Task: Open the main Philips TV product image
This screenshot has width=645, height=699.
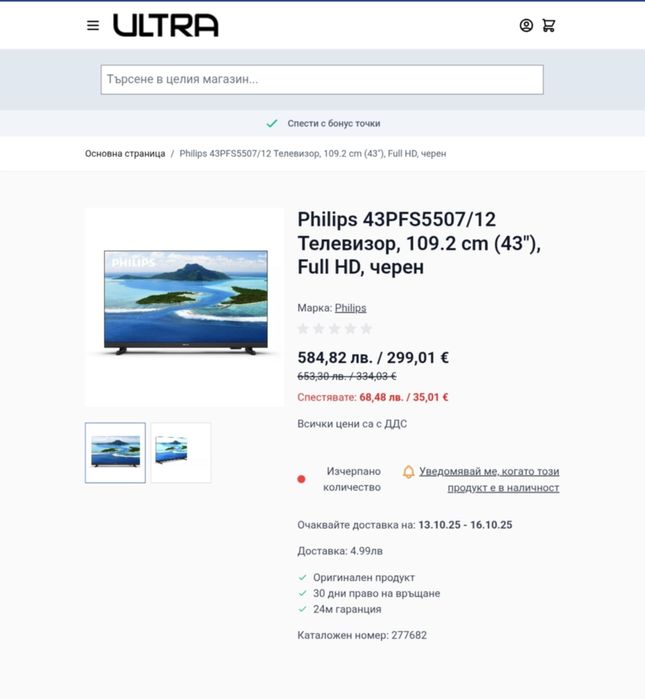Action: tap(185, 307)
